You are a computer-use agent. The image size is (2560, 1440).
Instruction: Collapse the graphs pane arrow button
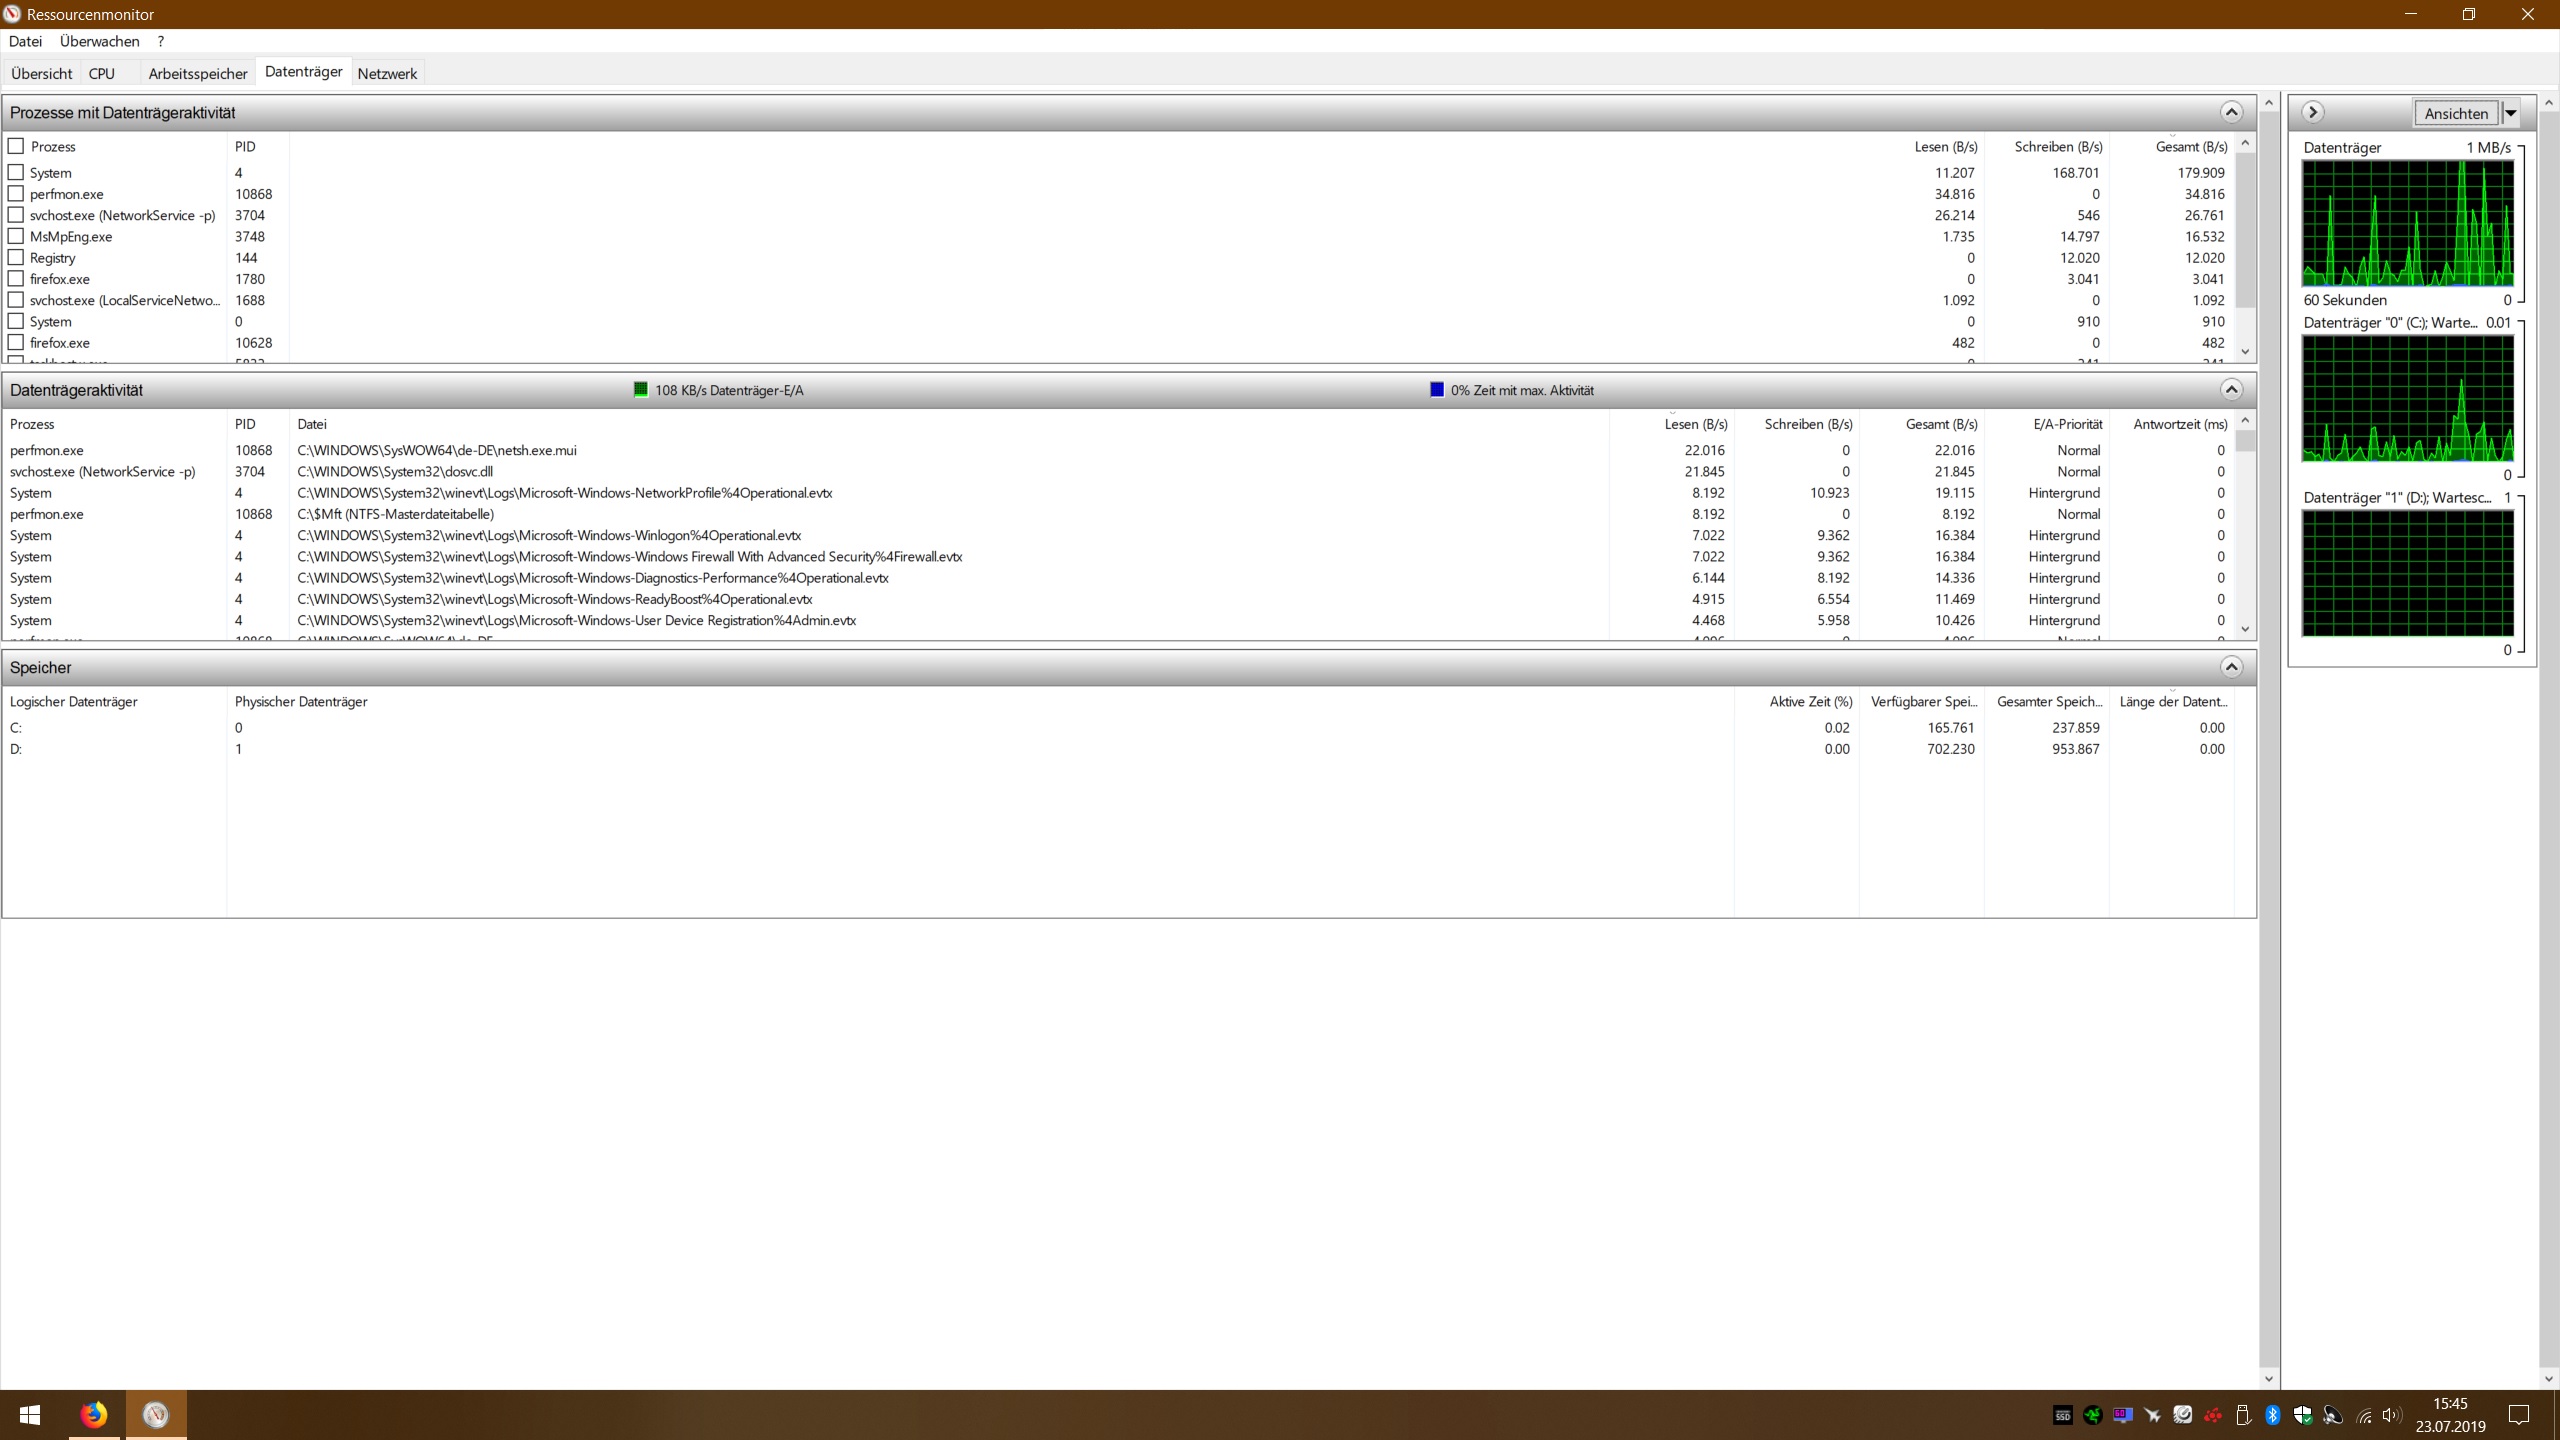pyautogui.click(x=2312, y=112)
